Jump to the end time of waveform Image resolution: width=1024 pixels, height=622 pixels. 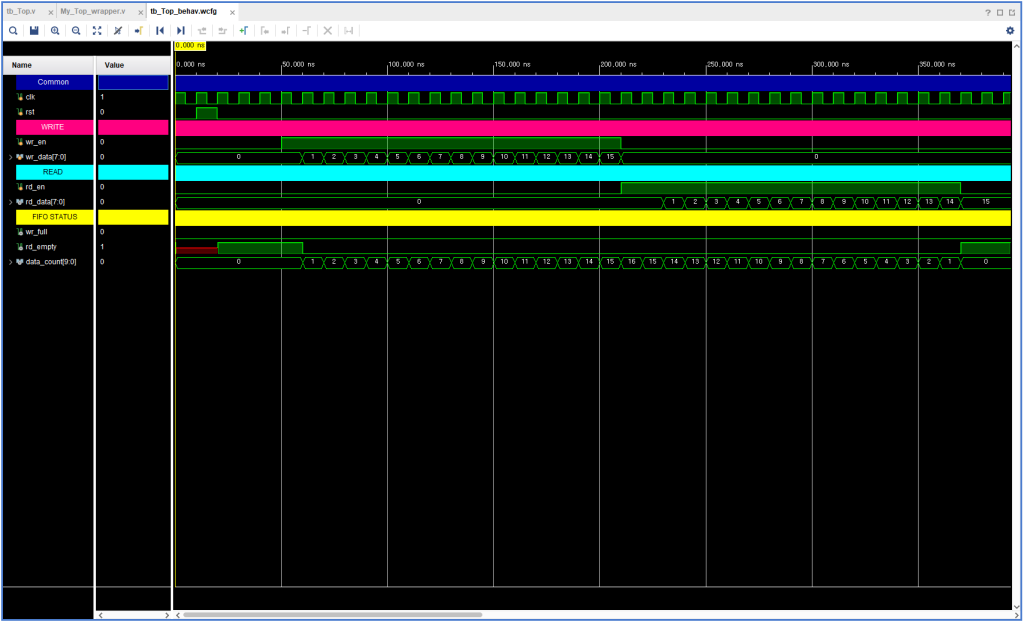coord(181,31)
